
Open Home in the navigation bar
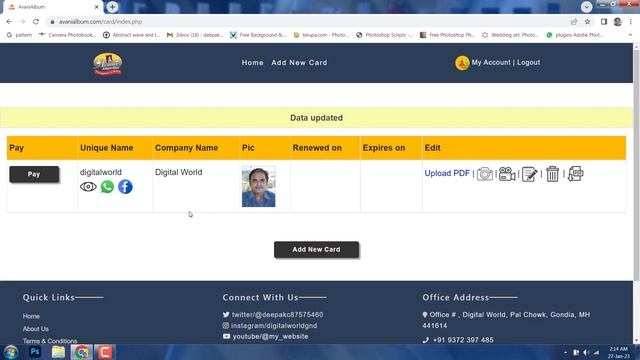coord(252,63)
